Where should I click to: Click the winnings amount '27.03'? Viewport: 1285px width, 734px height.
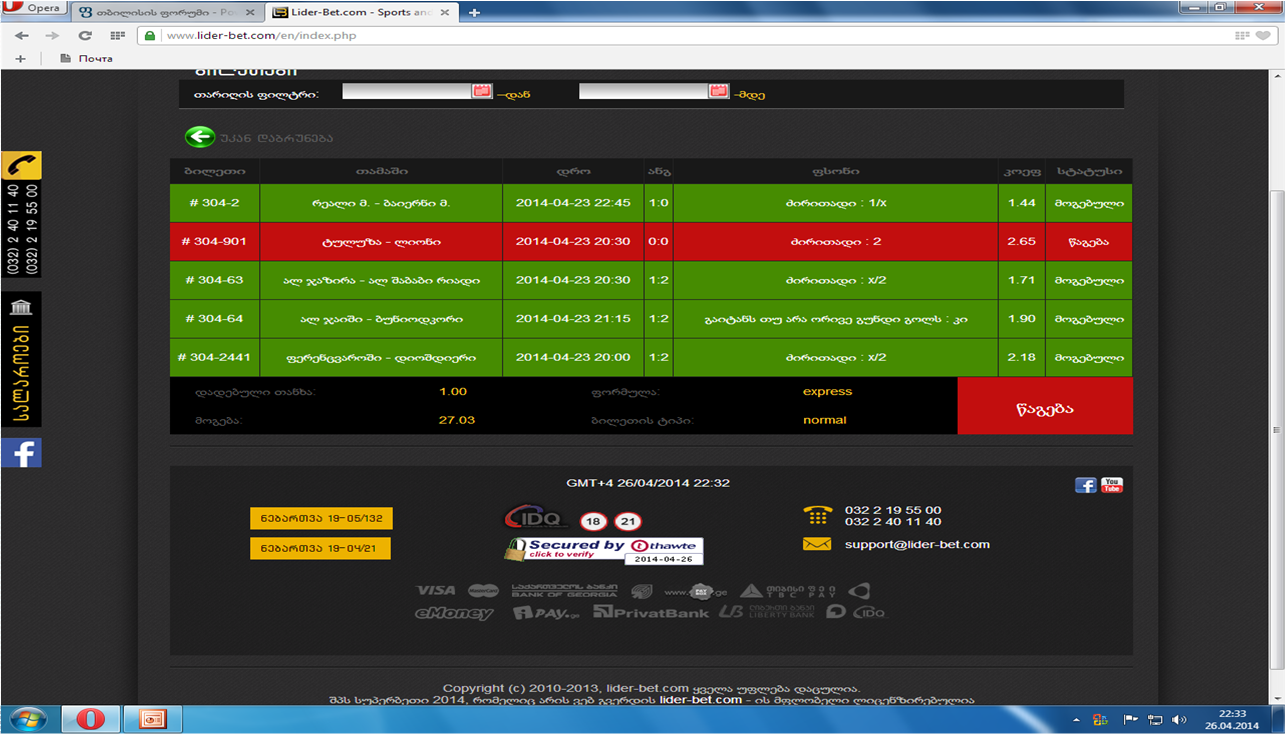pos(456,420)
